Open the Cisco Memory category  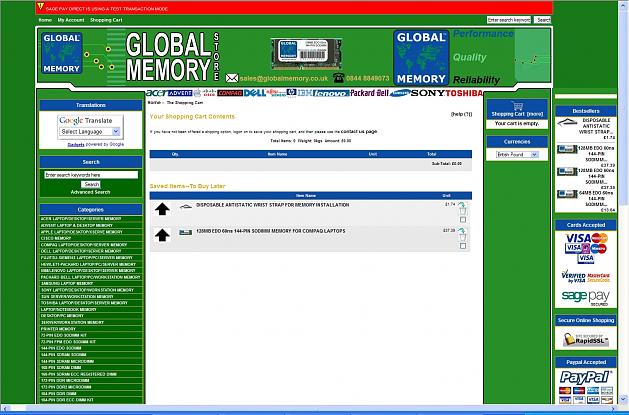tap(56, 238)
